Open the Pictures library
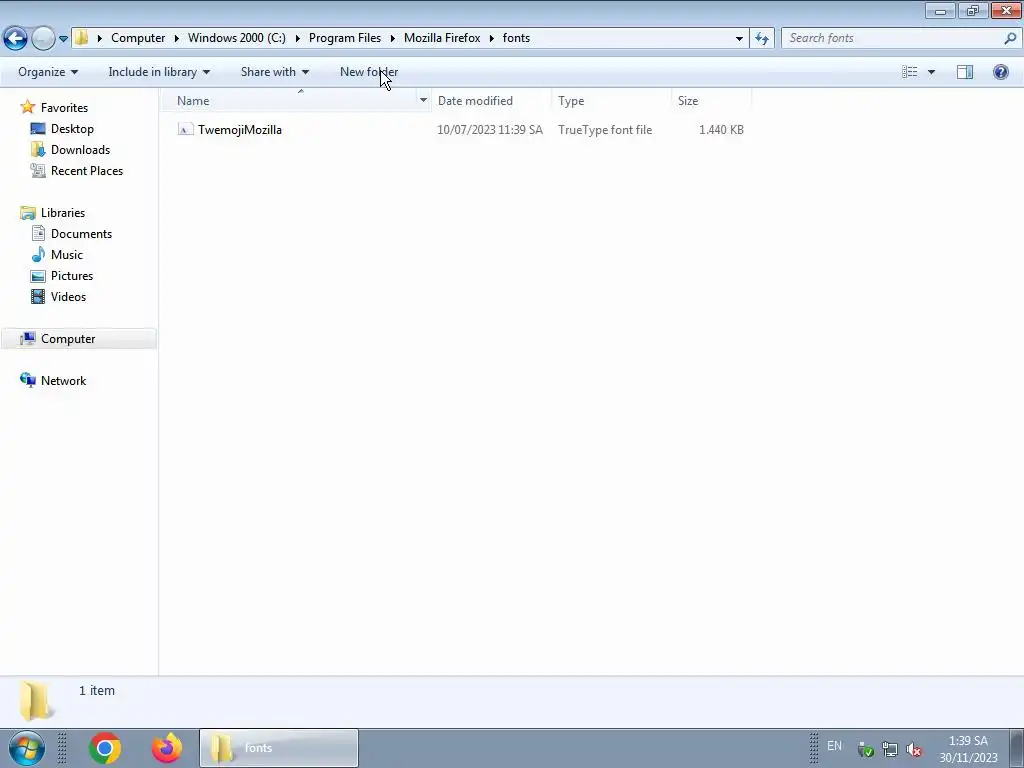 (72, 275)
